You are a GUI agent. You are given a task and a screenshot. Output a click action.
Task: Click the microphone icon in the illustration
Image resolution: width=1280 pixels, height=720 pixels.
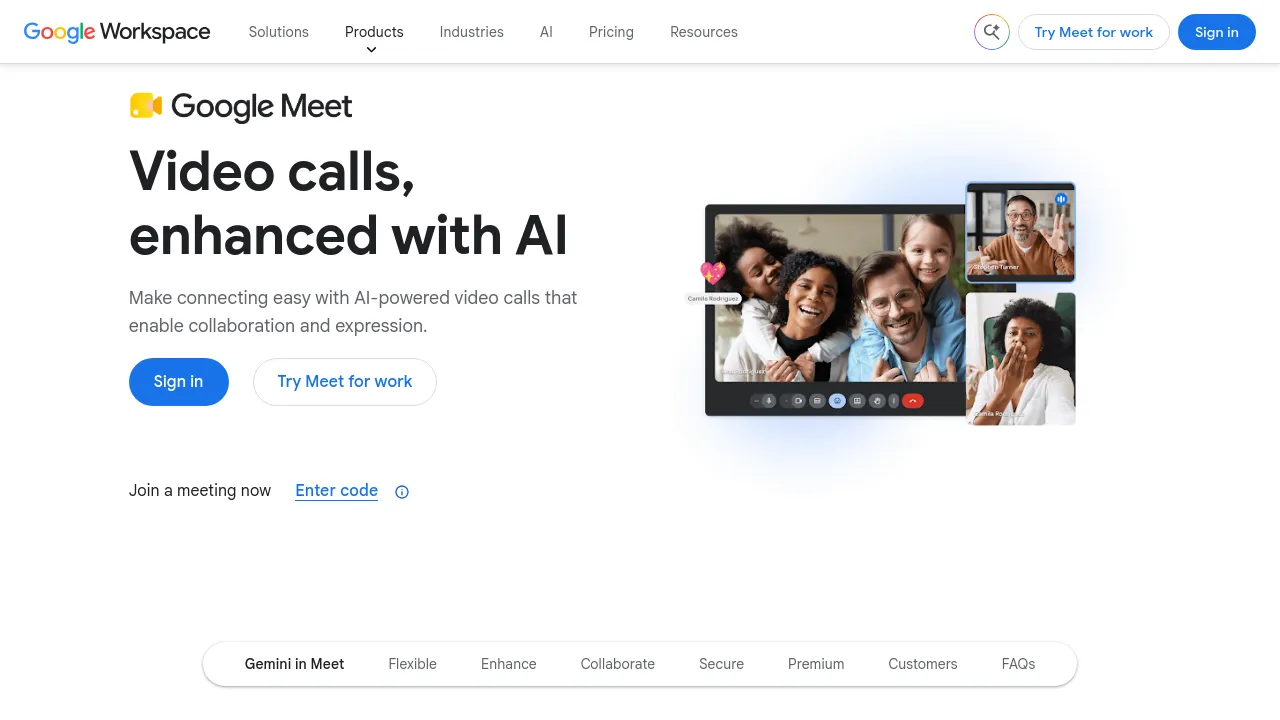click(x=769, y=401)
